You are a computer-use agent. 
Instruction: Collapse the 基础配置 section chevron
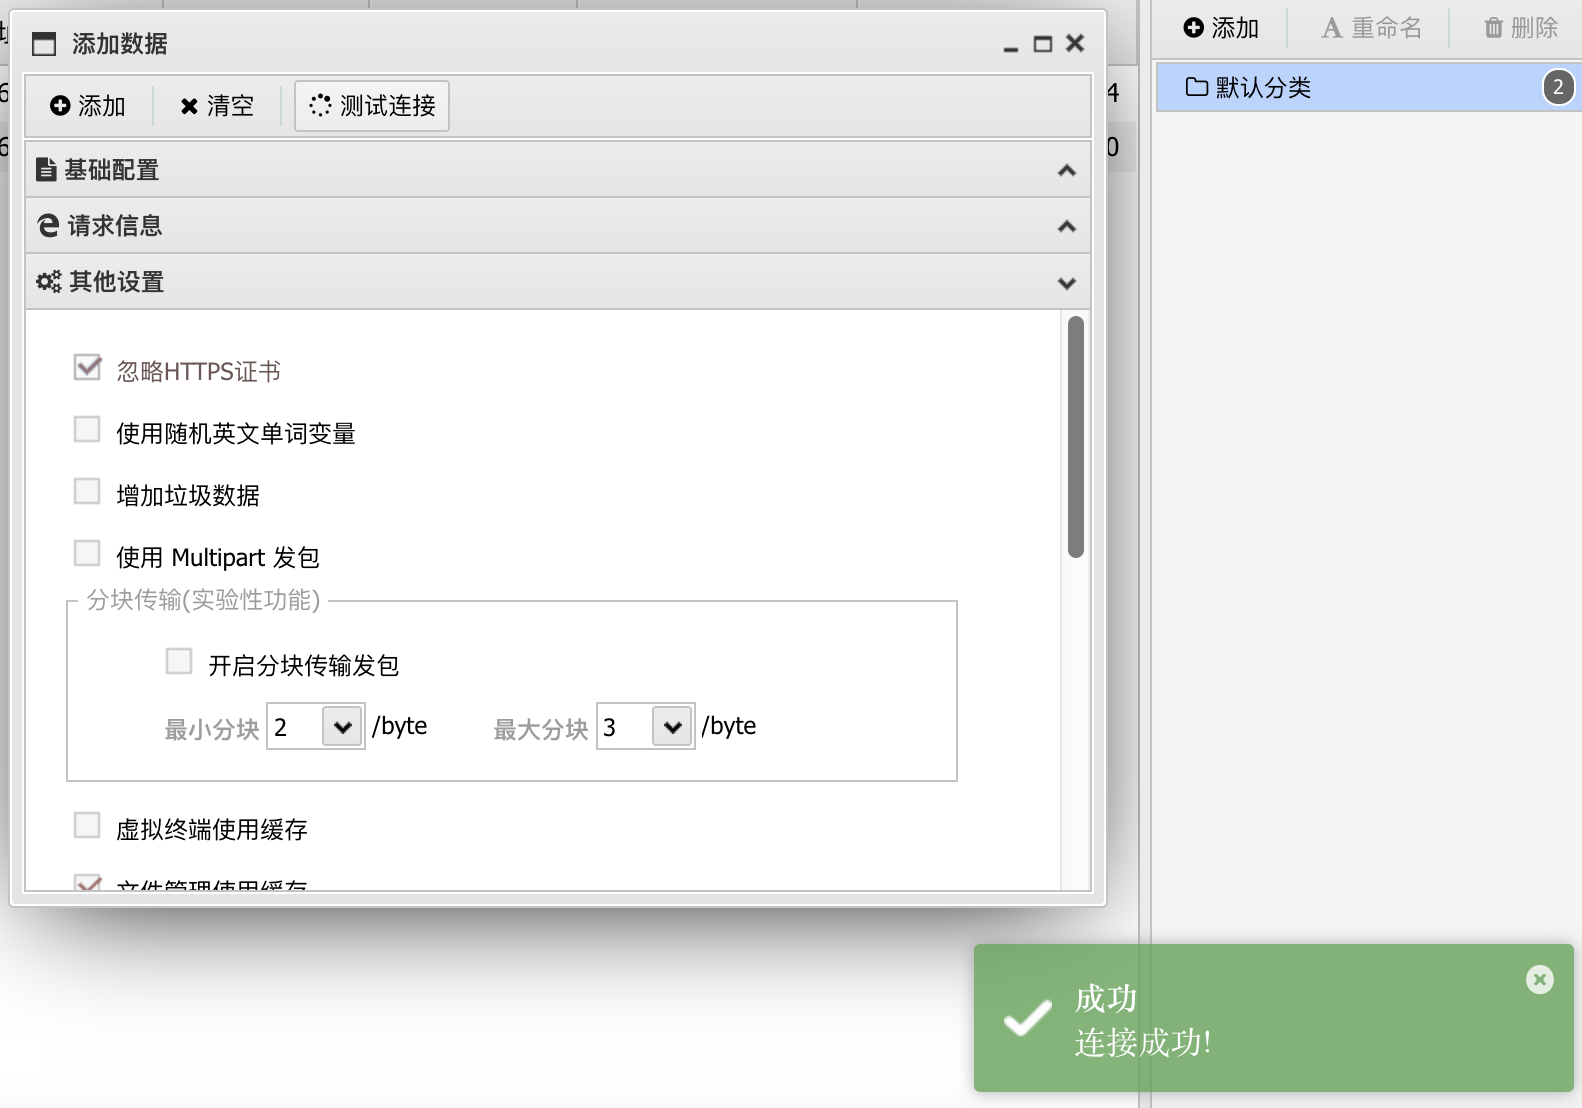[x=1066, y=171]
